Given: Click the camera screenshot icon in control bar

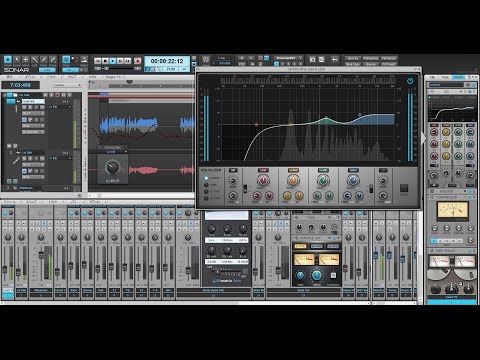Looking at the screenshot, I should tap(312, 59).
